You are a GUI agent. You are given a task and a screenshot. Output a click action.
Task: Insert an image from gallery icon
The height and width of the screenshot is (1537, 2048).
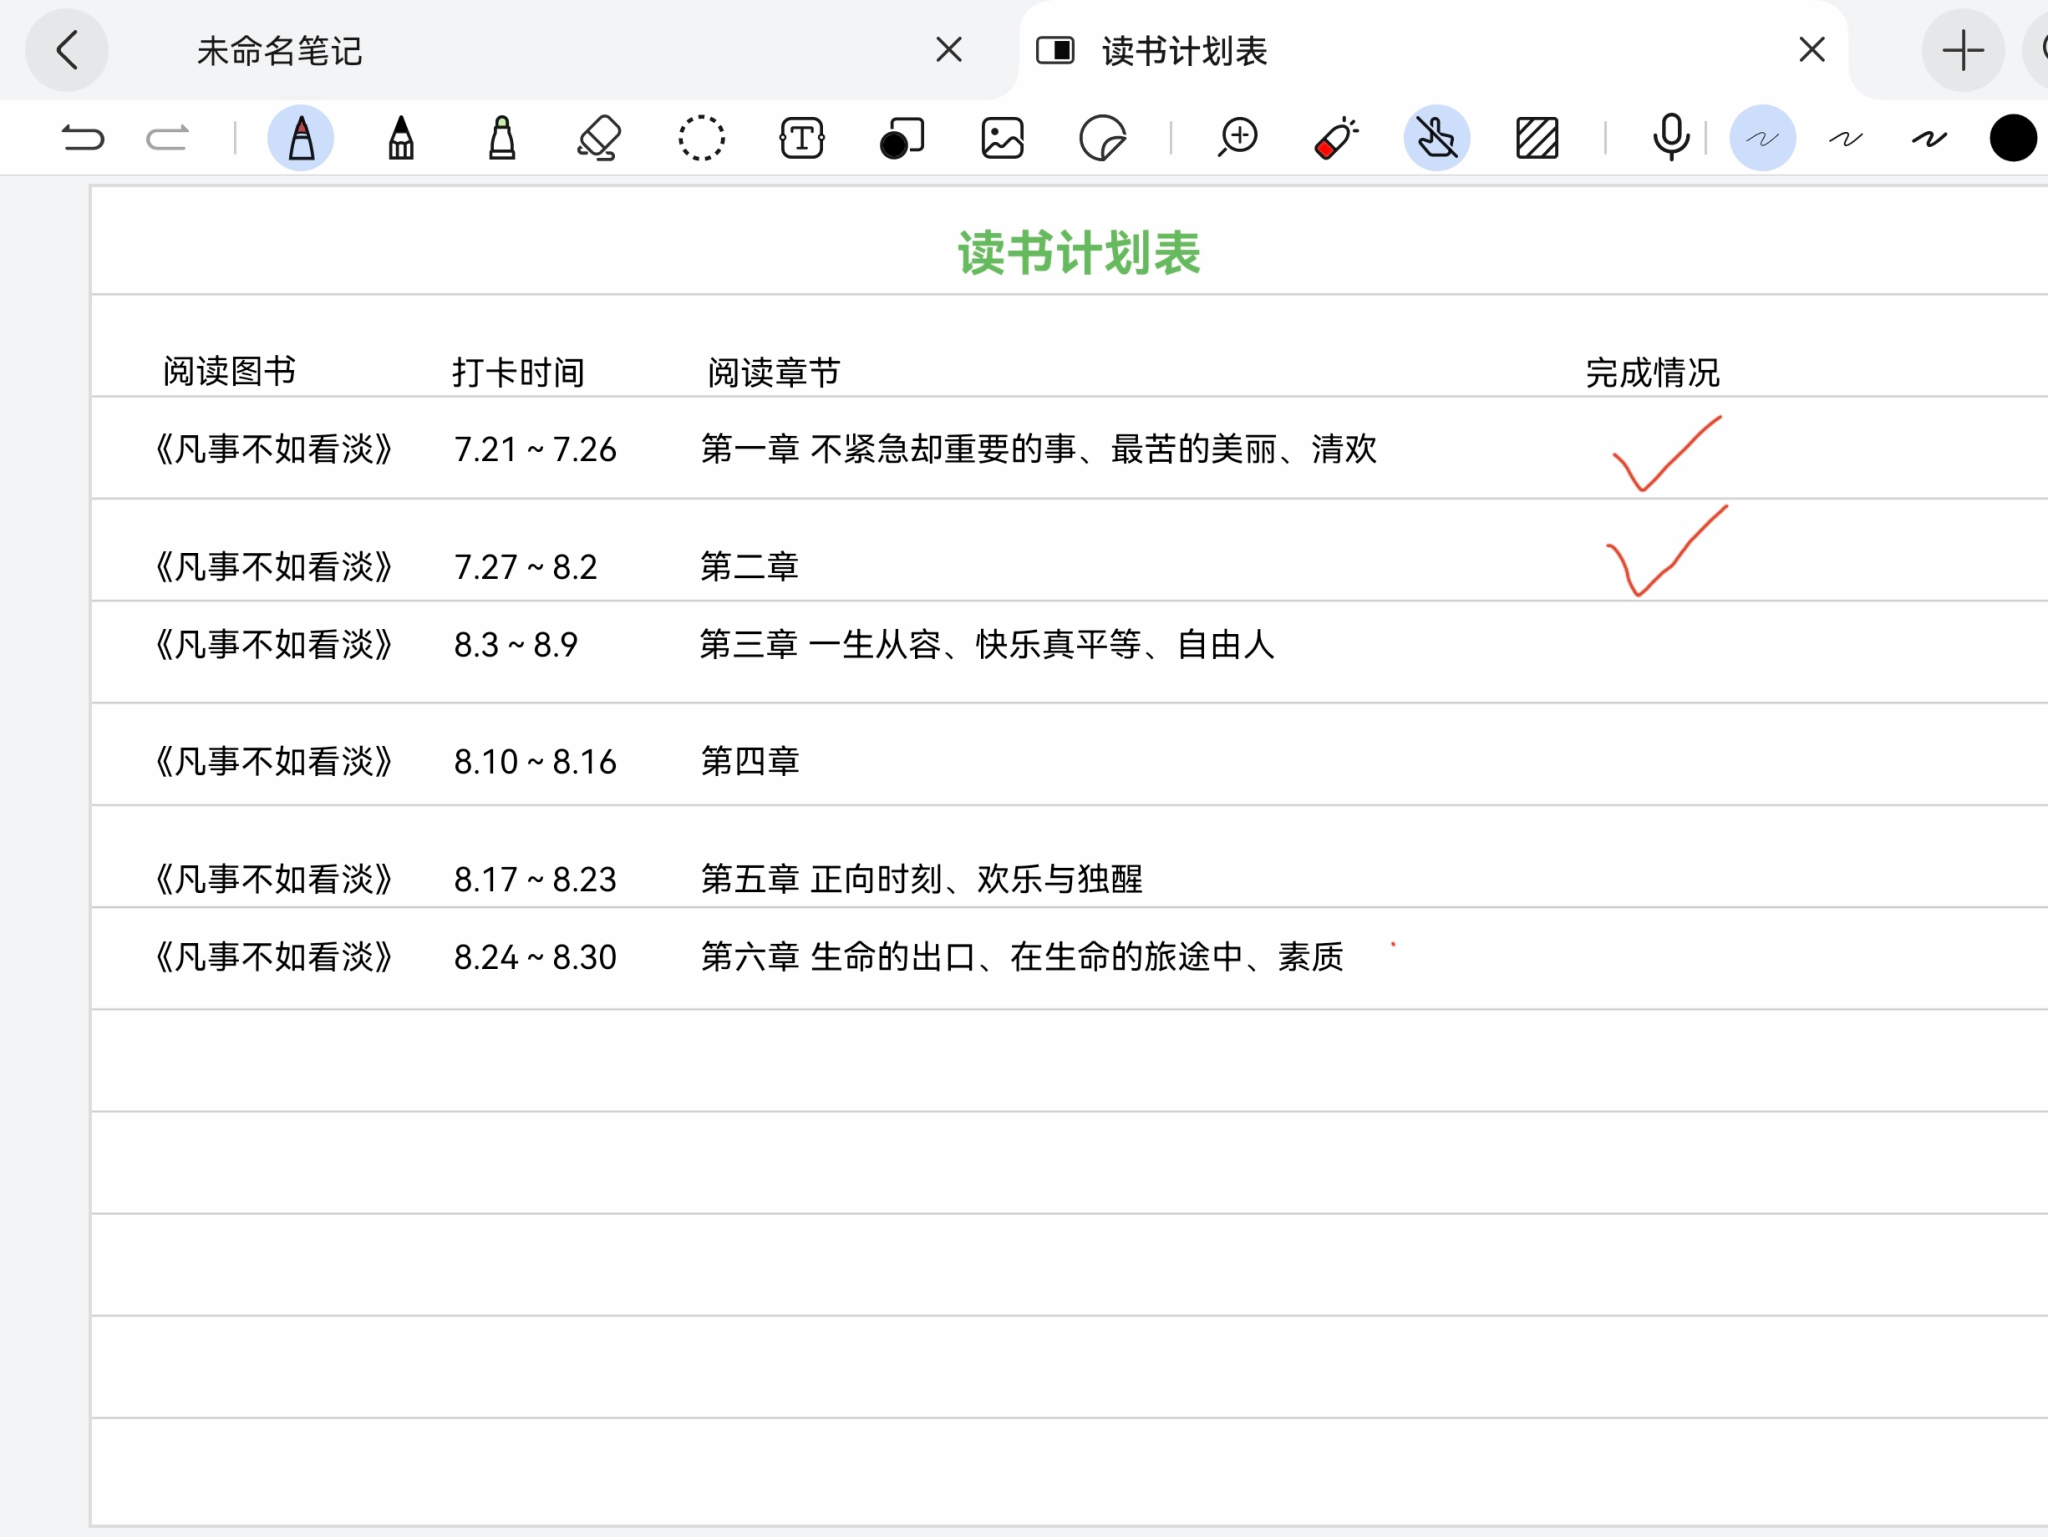(1002, 138)
